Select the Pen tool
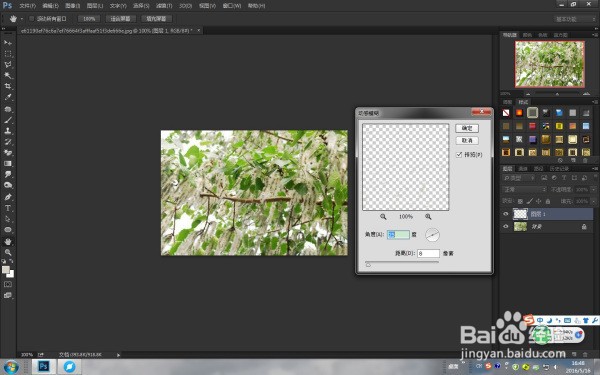Screen dimensions: 600x375 (x=8, y=197)
